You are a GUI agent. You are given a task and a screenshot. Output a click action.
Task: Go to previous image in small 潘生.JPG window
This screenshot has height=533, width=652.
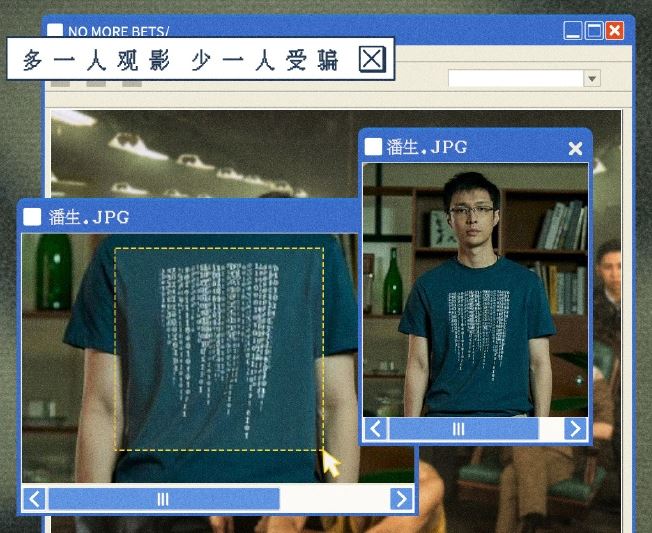pyautogui.click(x=375, y=429)
